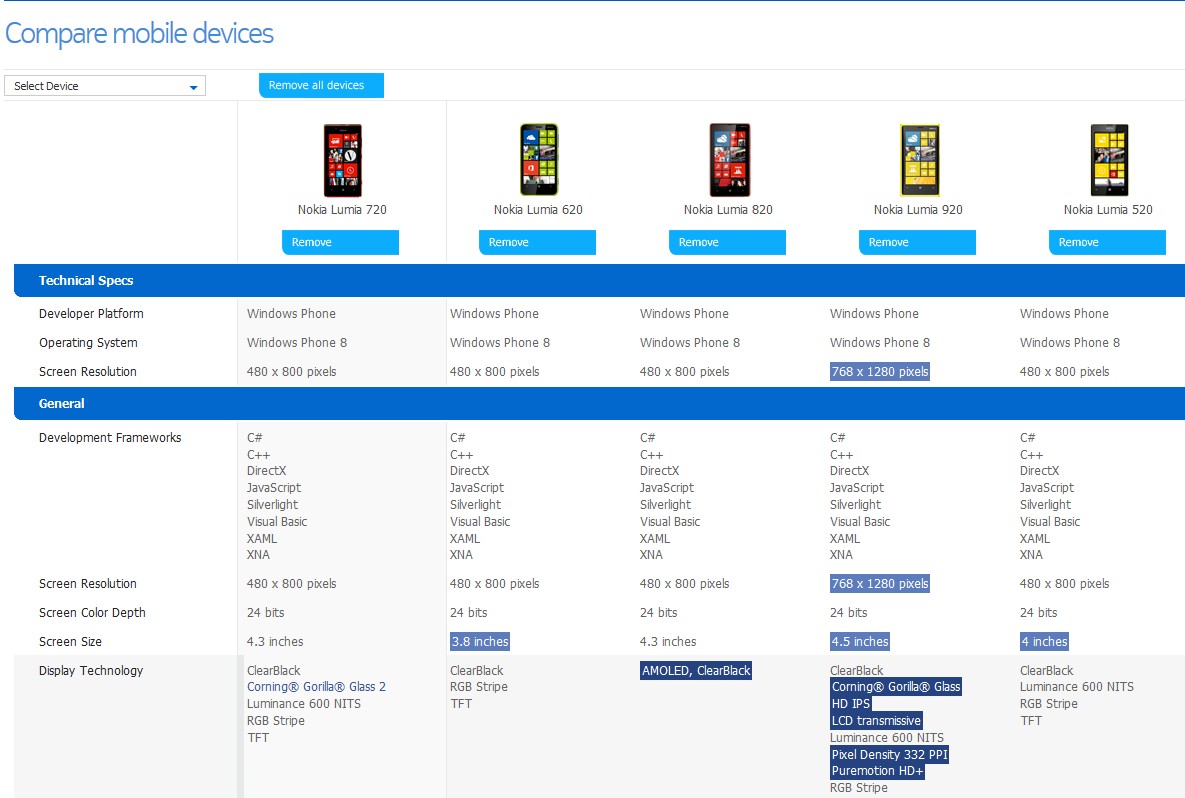Open Corning Gorilla Glass 2 link
This screenshot has height=798, width=1185.
pyautogui.click(x=316, y=687)
